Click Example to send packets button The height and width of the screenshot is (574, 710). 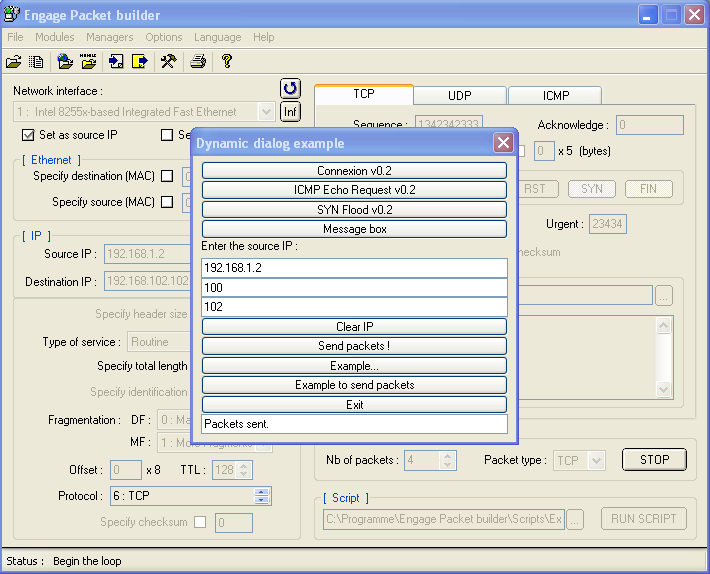click(354, 385)
